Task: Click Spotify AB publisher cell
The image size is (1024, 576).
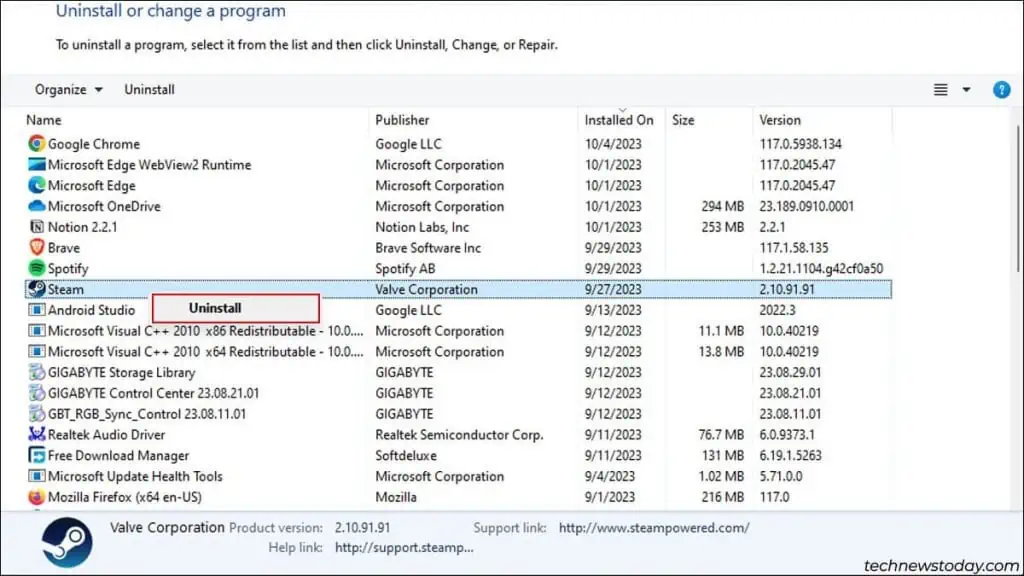Action: (405, 268)
